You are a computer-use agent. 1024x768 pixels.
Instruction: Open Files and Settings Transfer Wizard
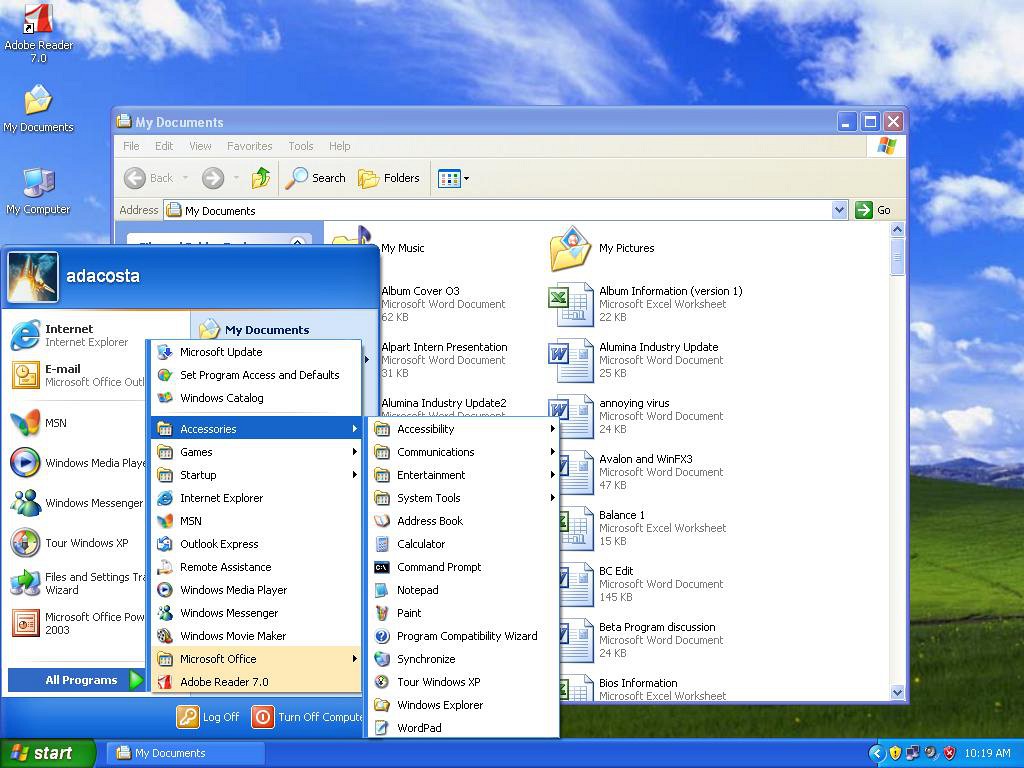(77, 583)
